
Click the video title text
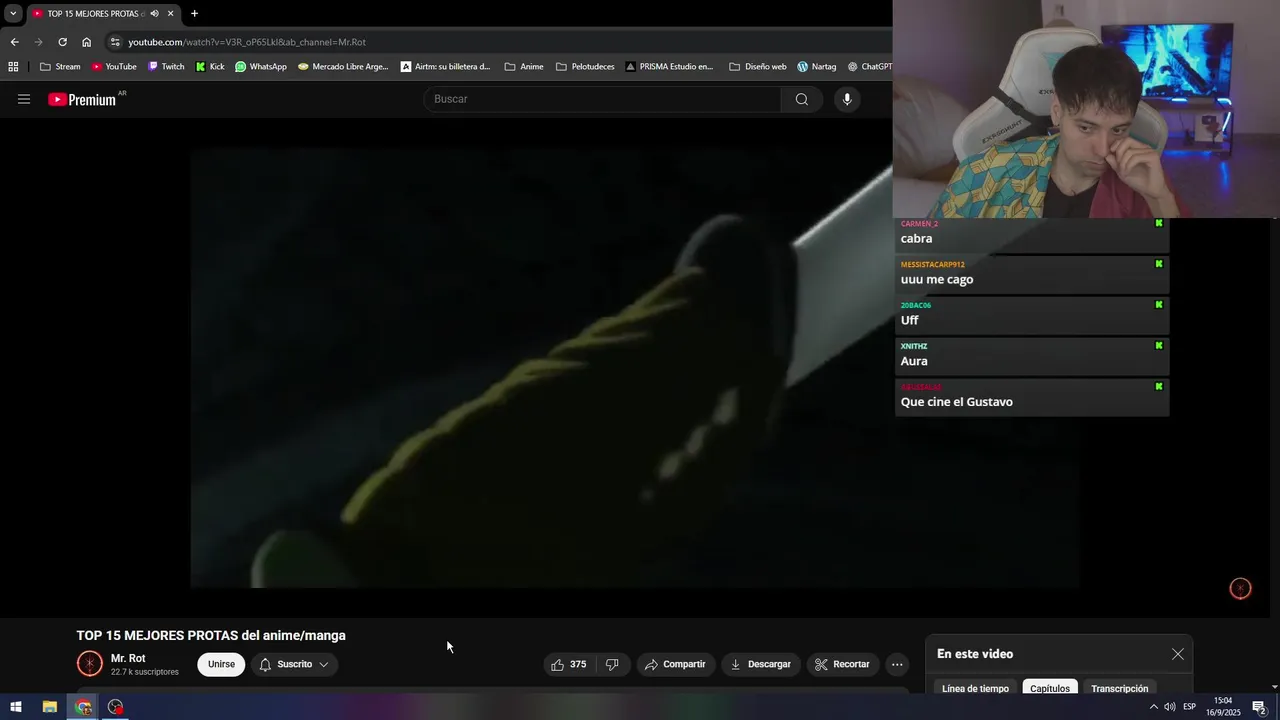point(211,635)
